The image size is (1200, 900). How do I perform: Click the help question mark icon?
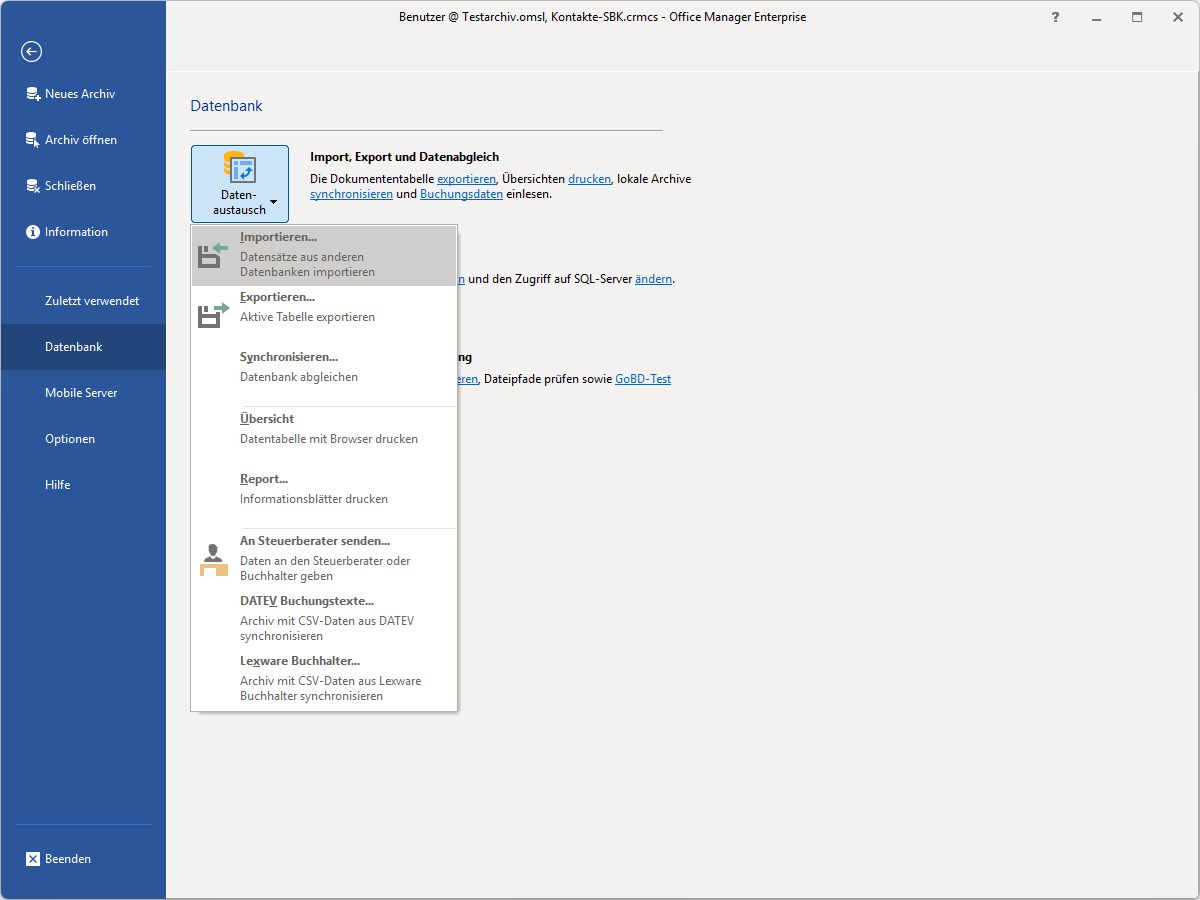coord(1056,17)
